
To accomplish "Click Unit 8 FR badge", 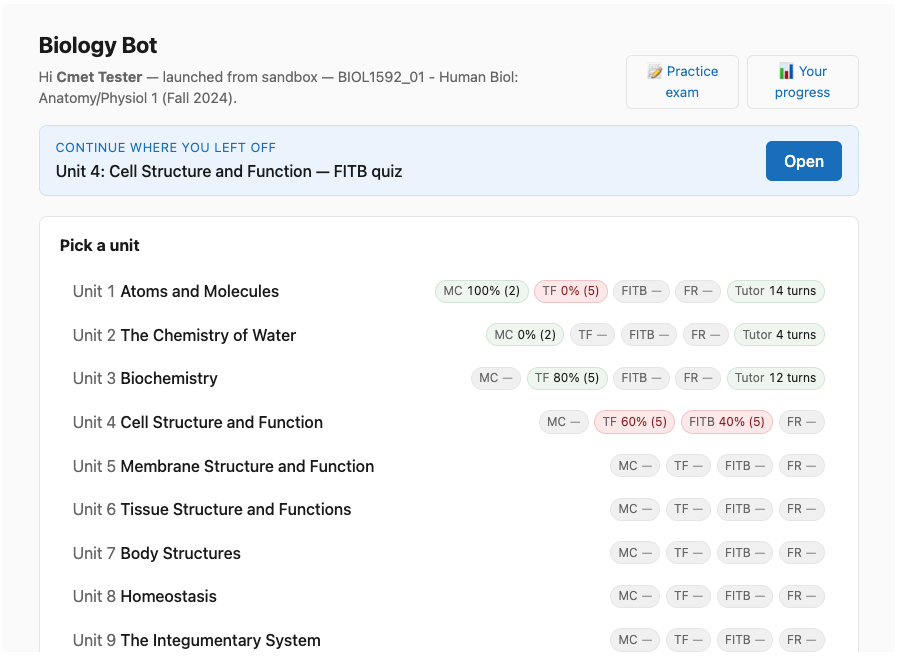I will [x=802, y=596].
